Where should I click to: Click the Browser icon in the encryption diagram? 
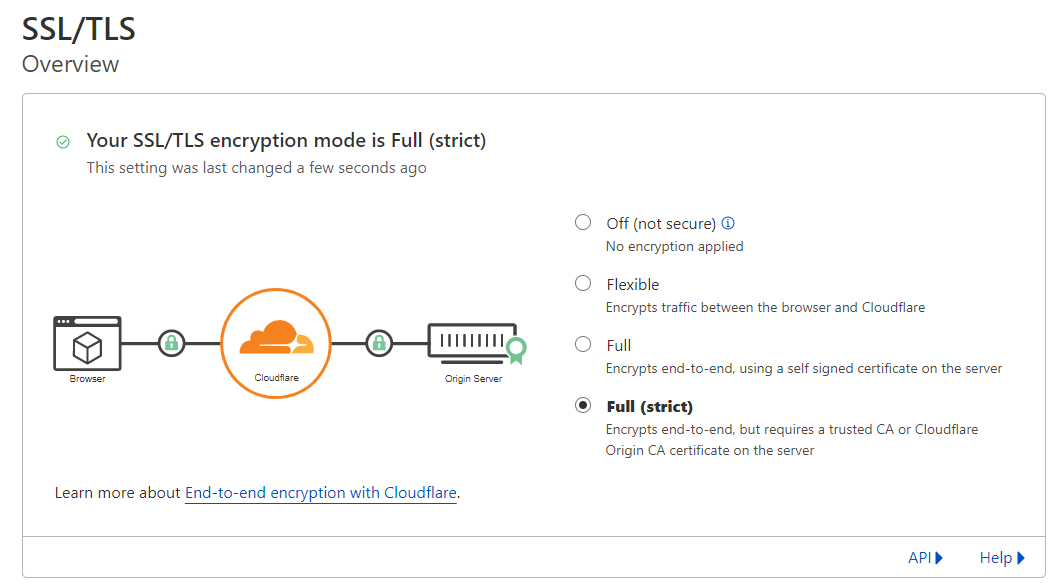click(87, 343)
